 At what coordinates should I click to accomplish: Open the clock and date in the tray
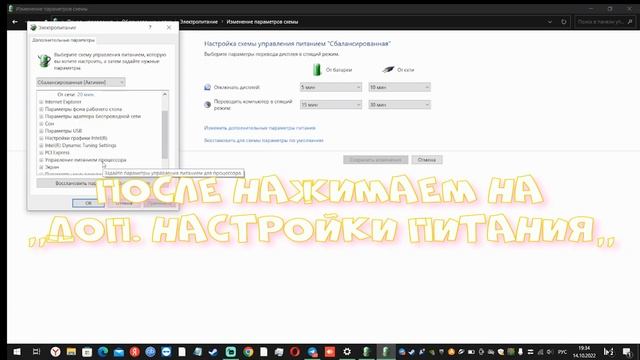[x=584, y=352]
